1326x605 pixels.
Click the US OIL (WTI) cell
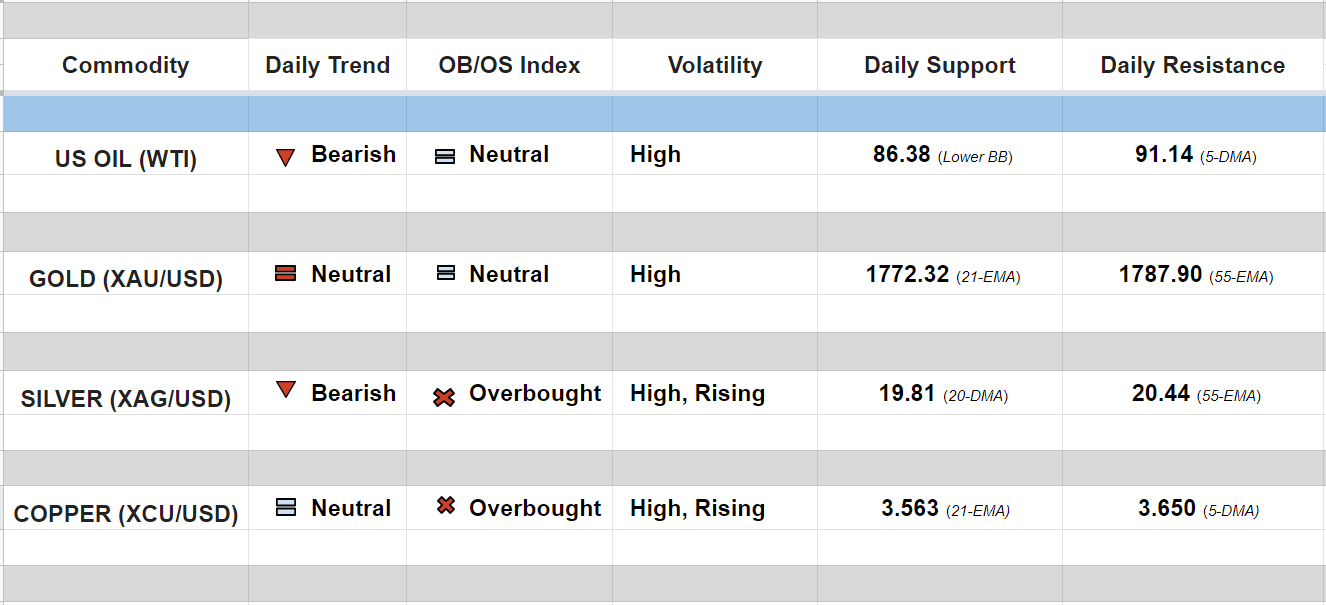tap(126, 159)
